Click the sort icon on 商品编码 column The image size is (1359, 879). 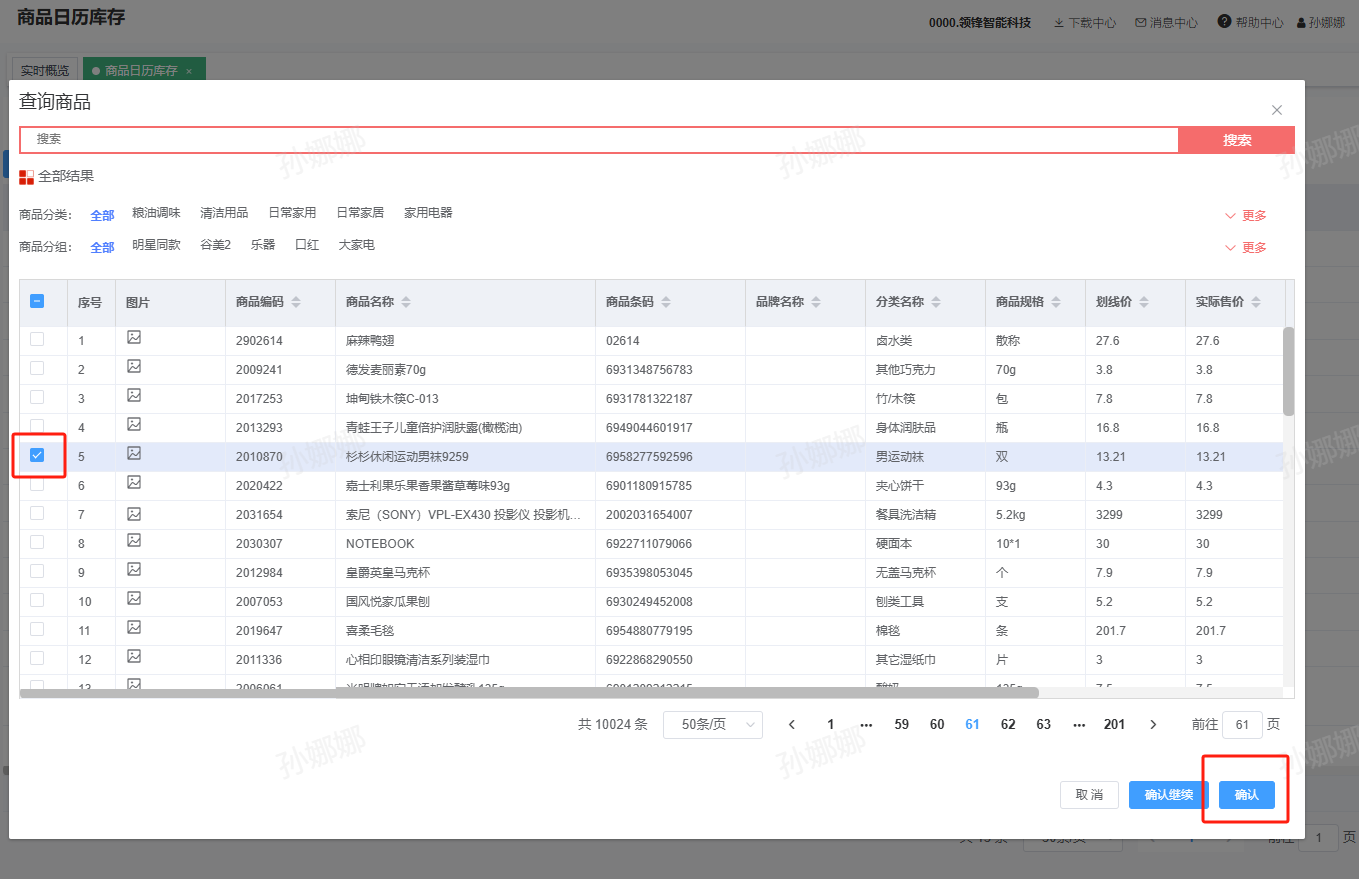(x=296, y=302)
